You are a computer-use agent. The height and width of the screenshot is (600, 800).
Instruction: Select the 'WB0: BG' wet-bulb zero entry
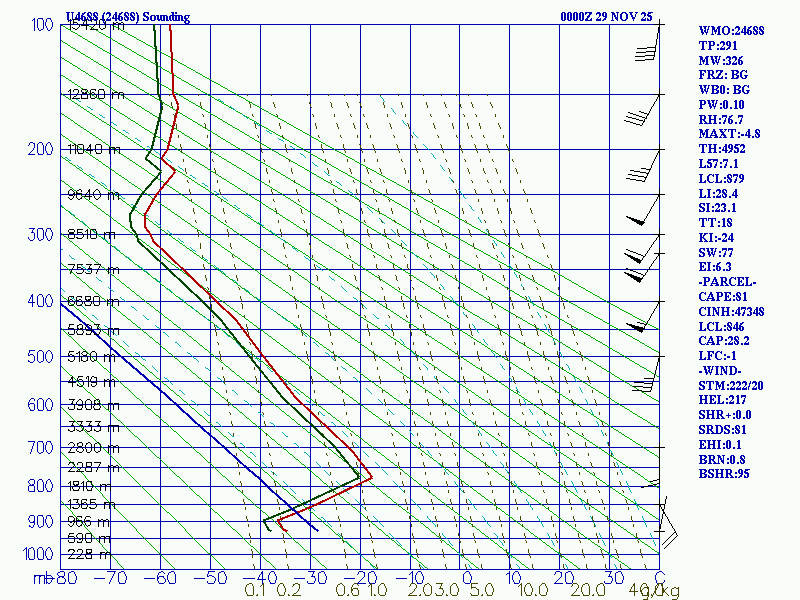coord(724,90)
